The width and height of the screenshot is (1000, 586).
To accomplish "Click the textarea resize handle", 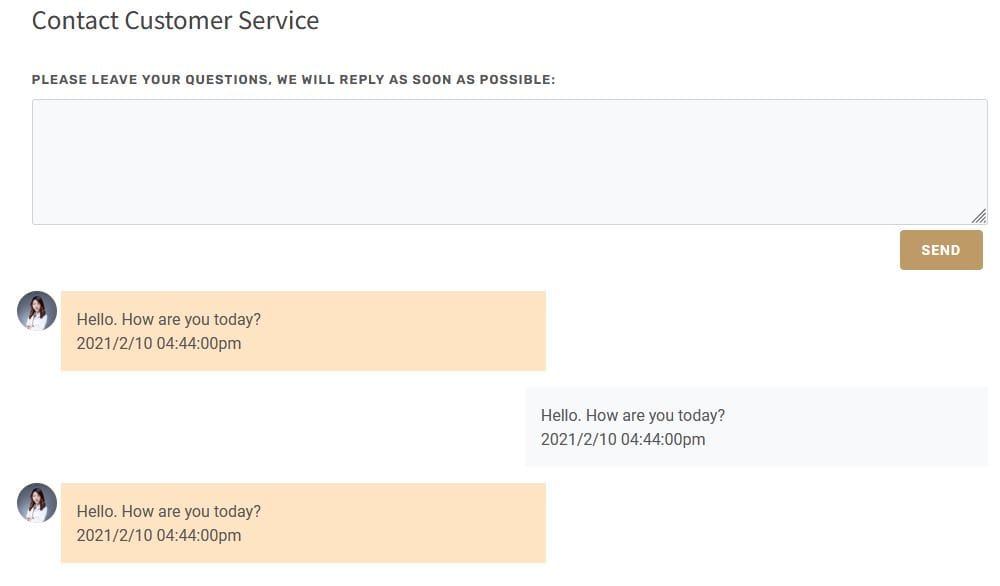I will click(980, 215).
